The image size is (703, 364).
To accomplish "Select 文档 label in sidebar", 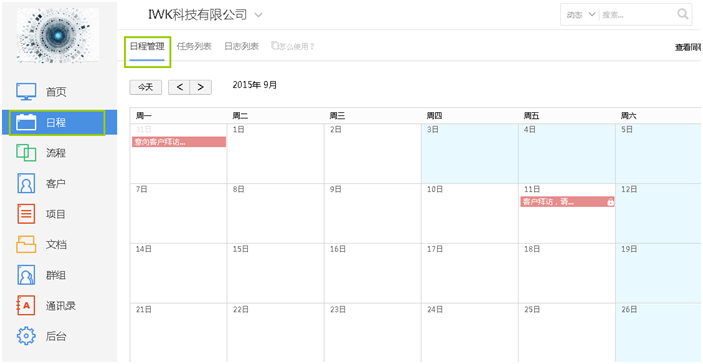I will [56, 245].
